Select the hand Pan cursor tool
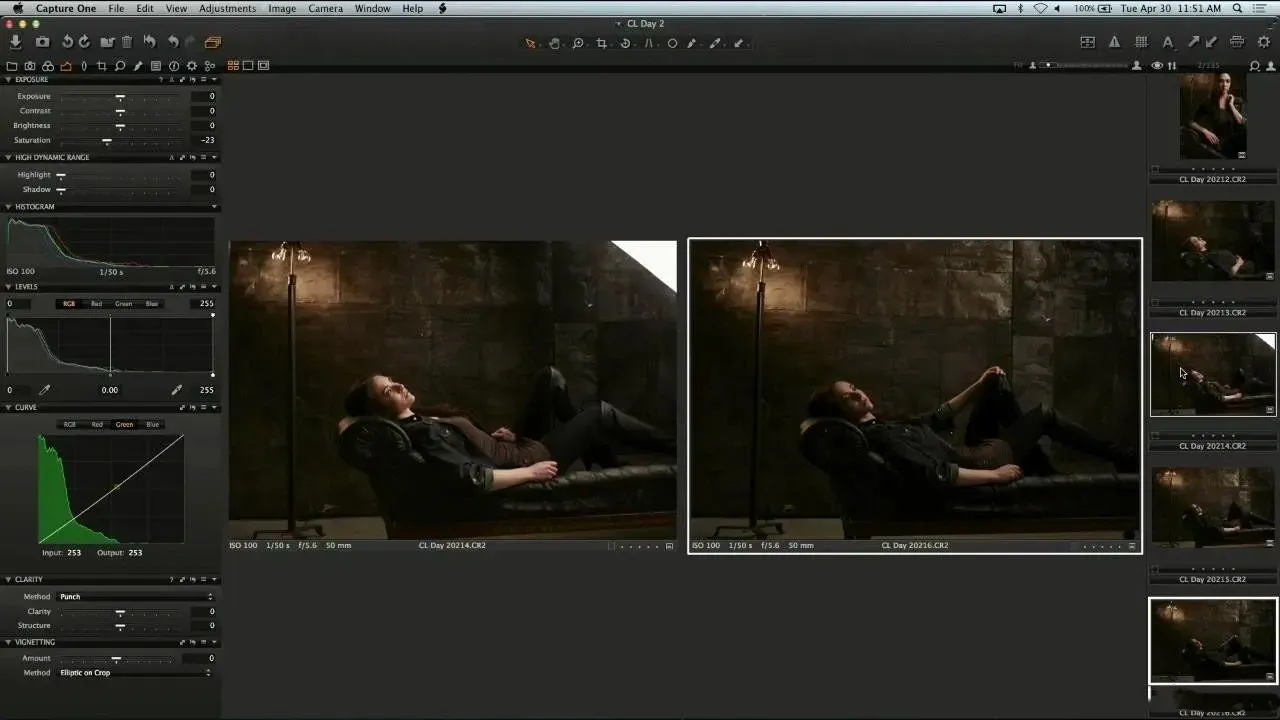 pos(554,43)
